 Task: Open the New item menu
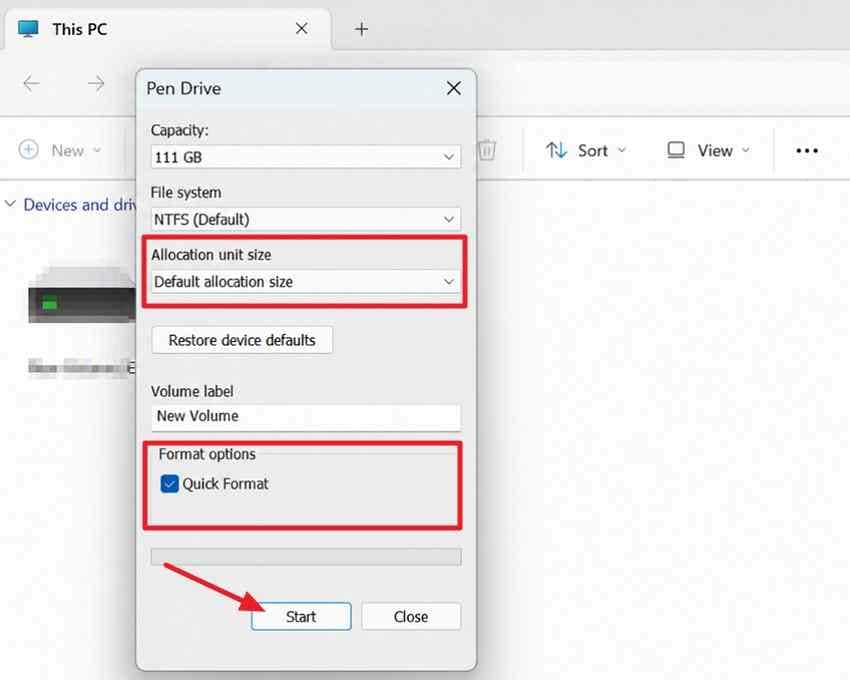(60, 150)
